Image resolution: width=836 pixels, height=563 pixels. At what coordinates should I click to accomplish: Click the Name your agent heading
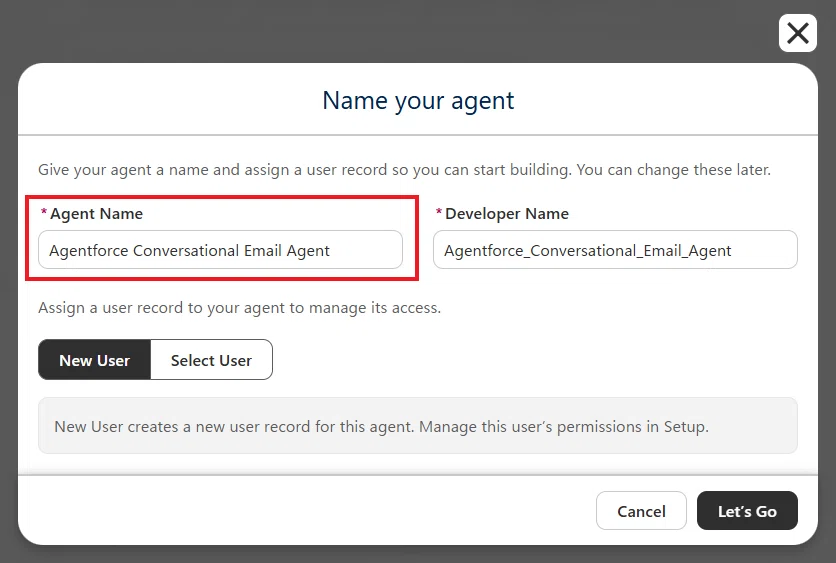pyautogui.click(x=418, y=101)
